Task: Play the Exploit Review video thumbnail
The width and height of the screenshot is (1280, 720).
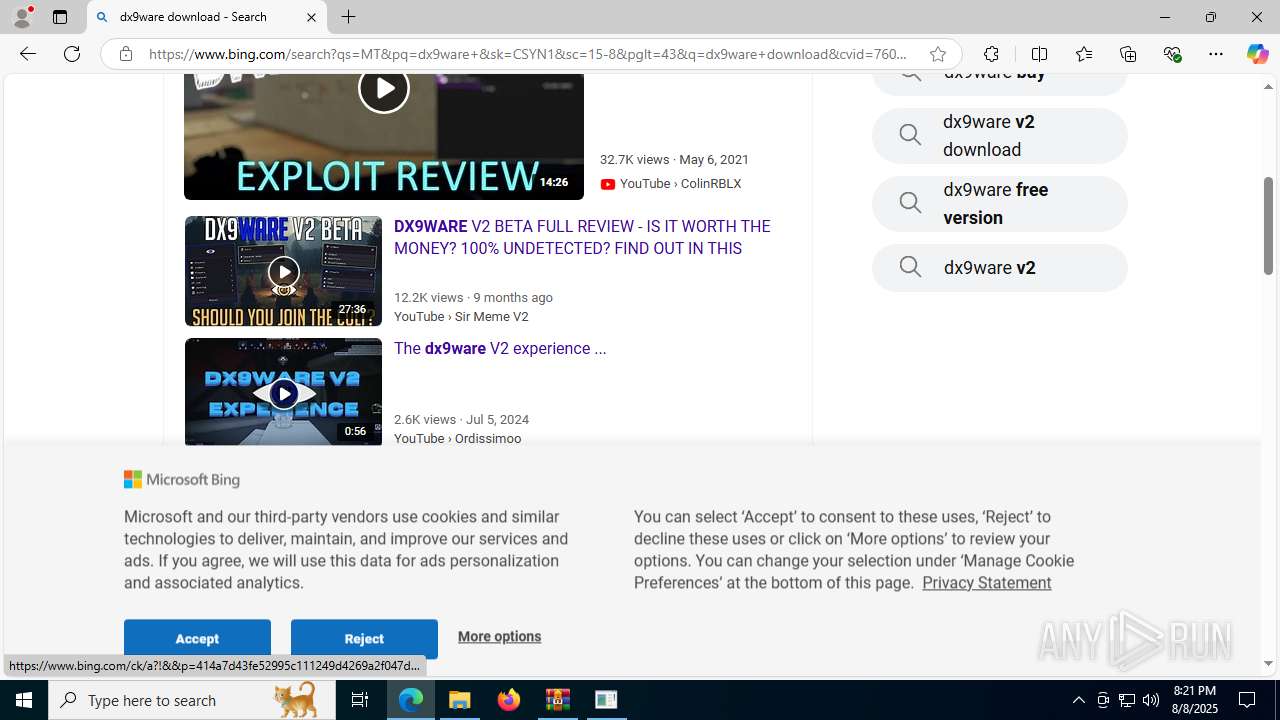Action: point(384,136)
